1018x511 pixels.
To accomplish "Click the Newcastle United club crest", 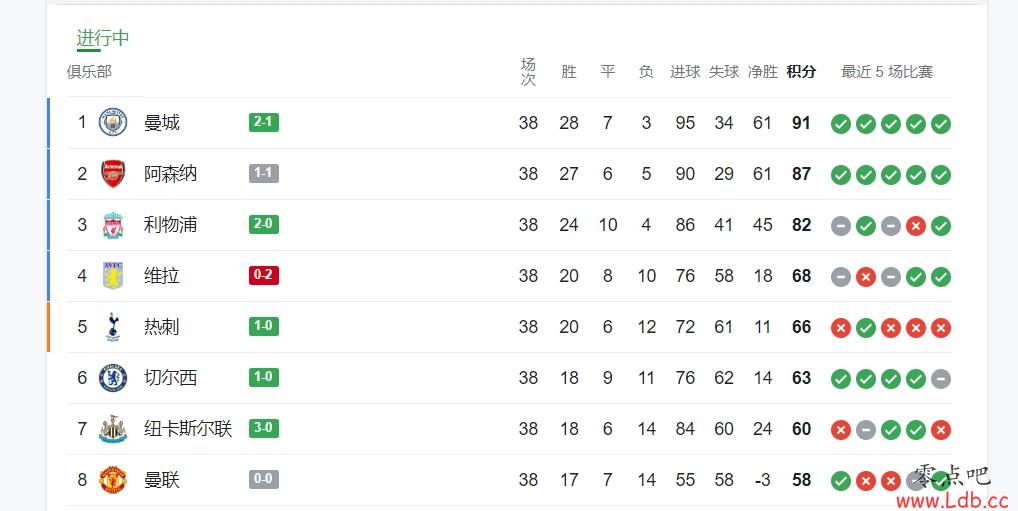I will click(x=113, y=429).
